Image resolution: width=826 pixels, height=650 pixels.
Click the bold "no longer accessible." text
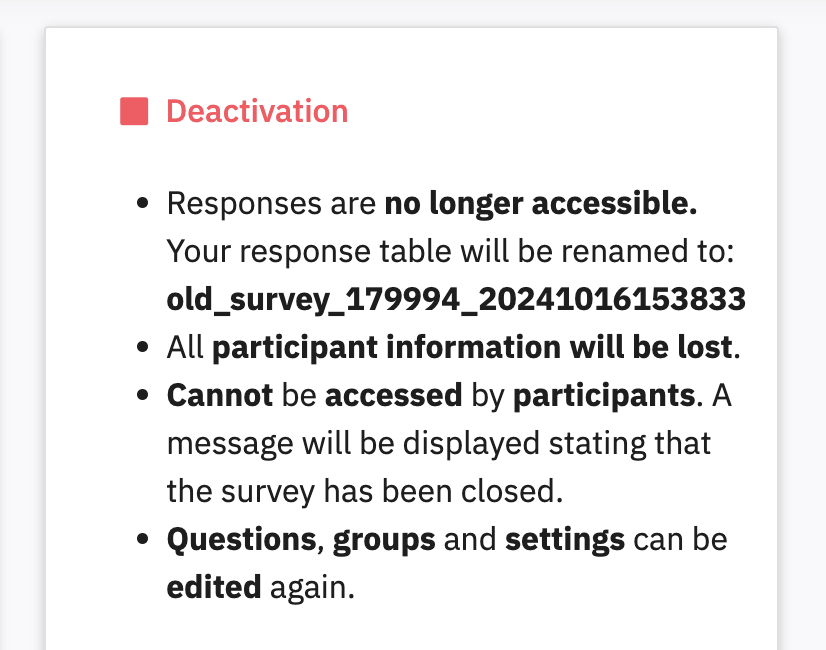click(540, 204)
